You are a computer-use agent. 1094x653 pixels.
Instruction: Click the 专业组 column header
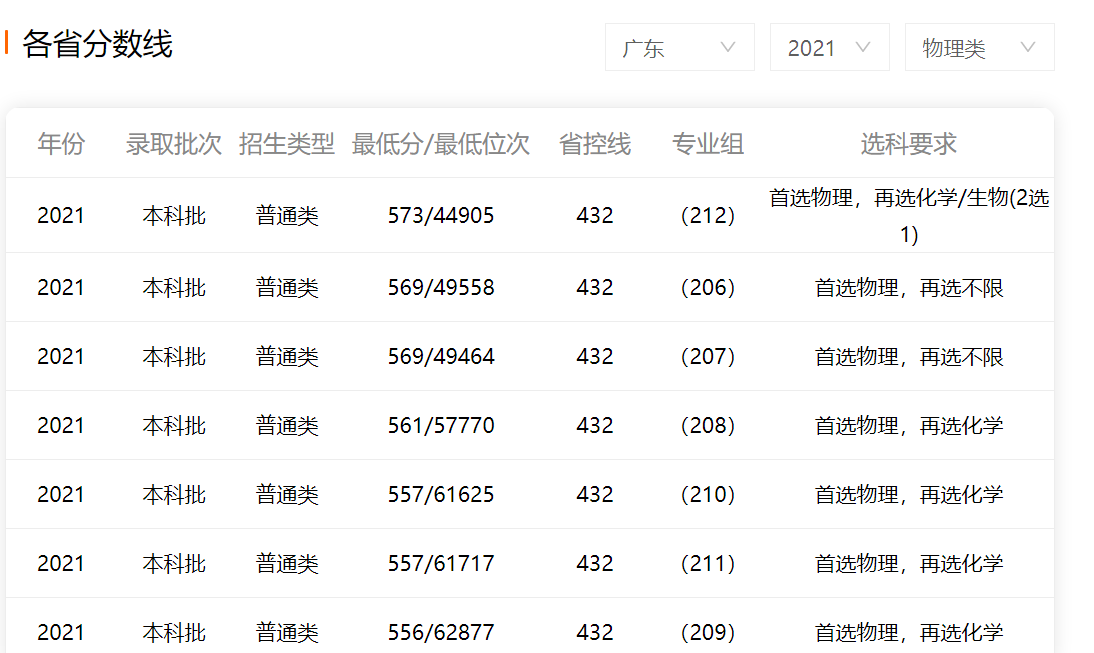click(x=708, y=144)
